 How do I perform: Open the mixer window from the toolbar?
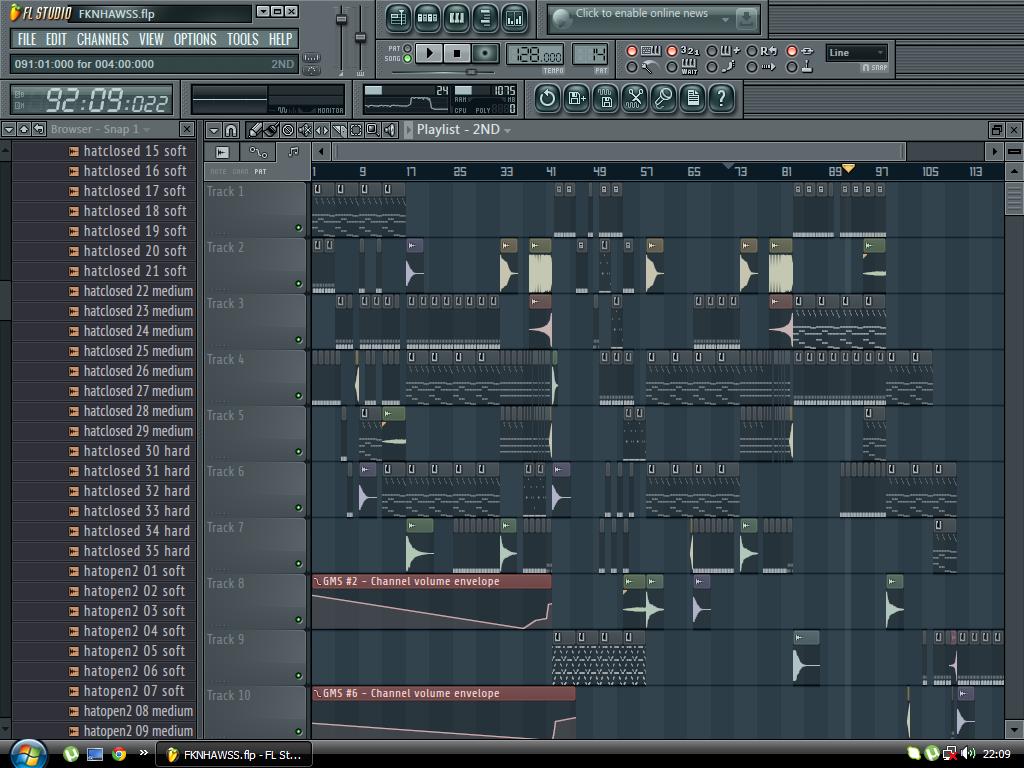[x=514, y=18]
